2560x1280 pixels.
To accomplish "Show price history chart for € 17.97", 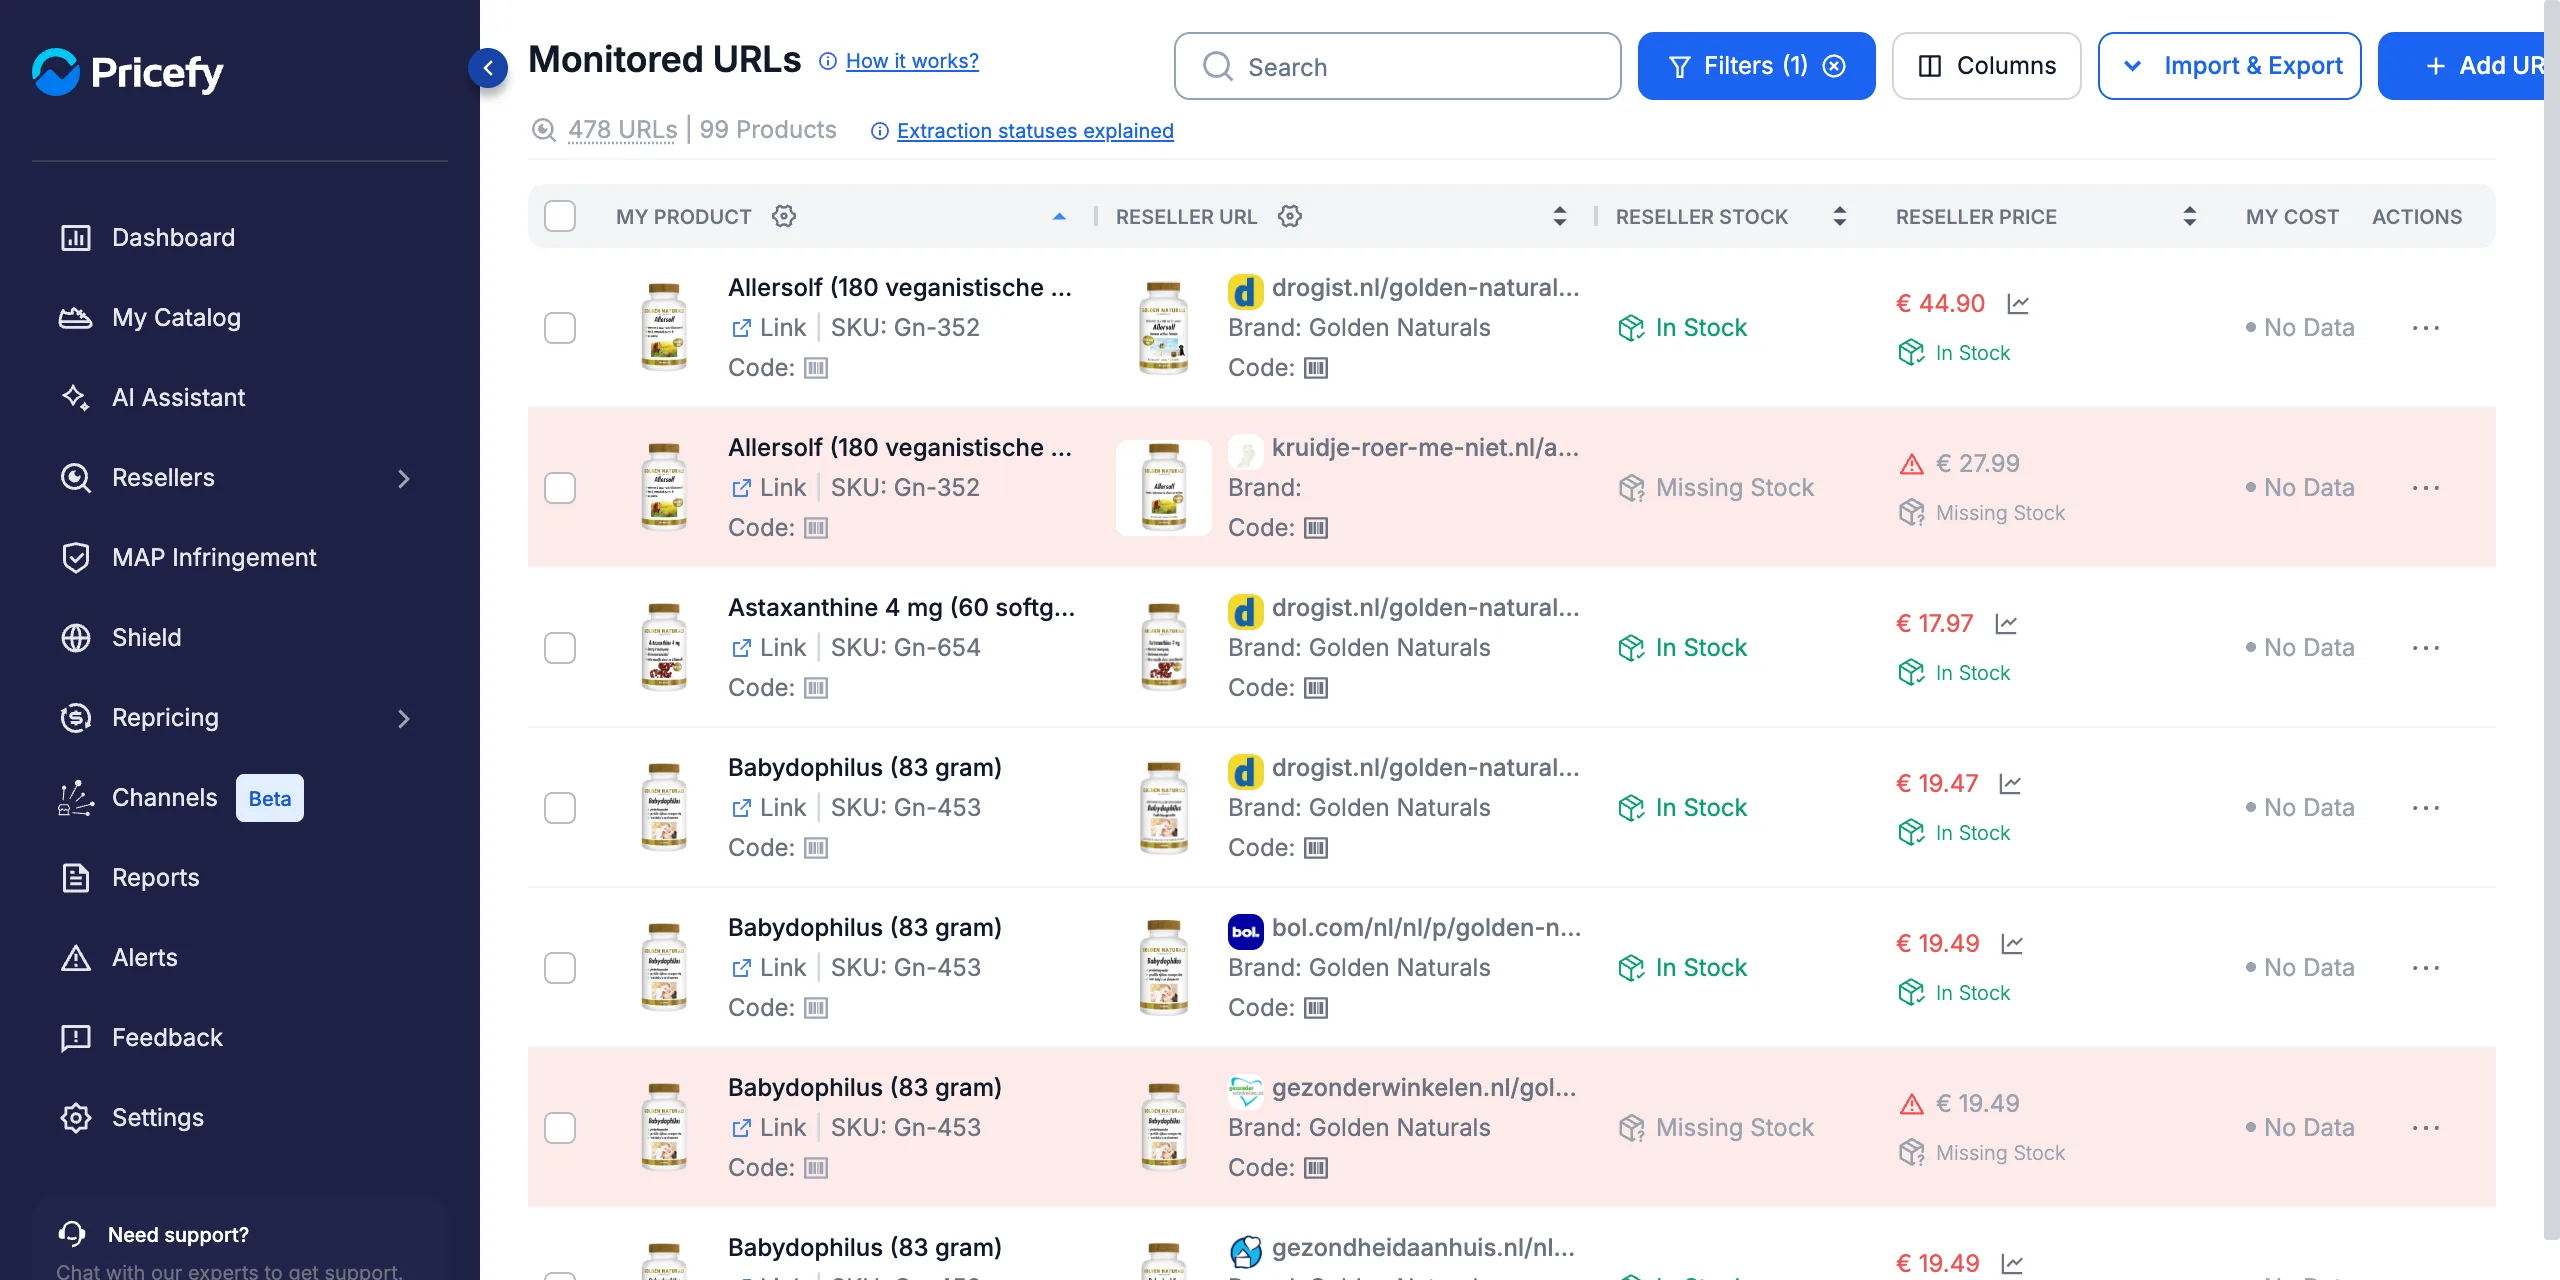I will click(2006, 623).
